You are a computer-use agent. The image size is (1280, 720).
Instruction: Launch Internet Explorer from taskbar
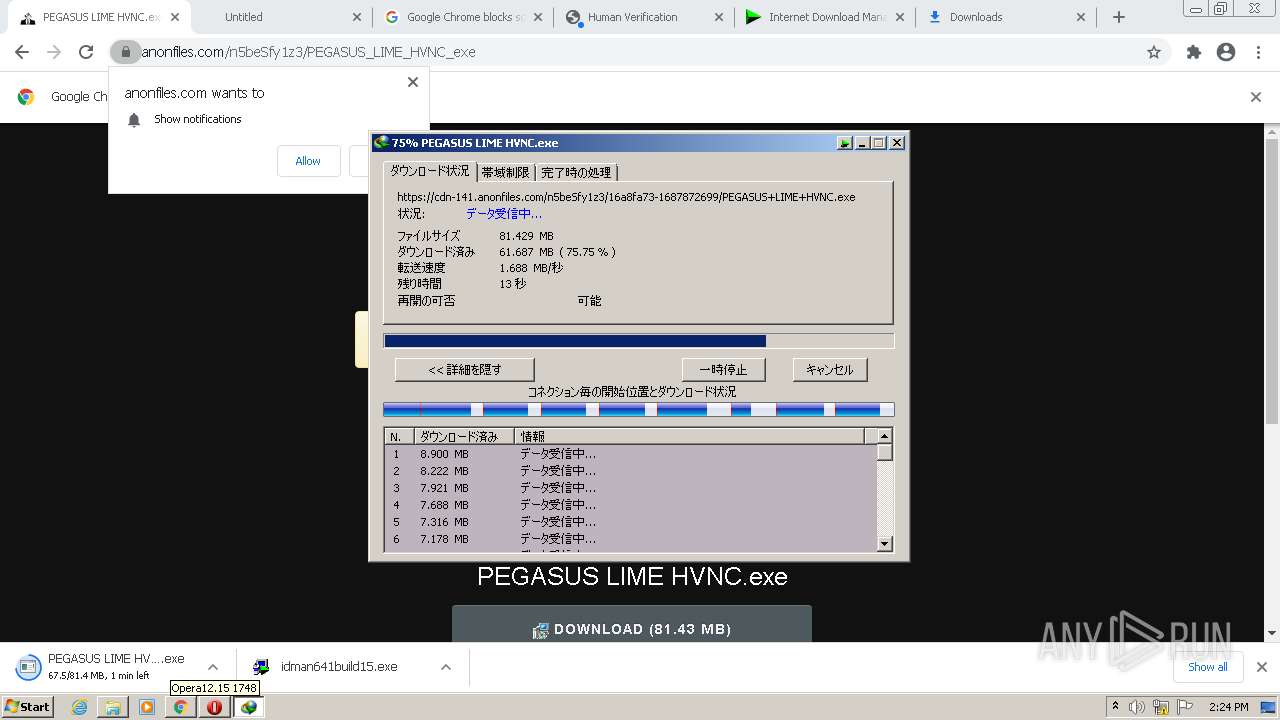pyautogui.click(x=80, y=707)
